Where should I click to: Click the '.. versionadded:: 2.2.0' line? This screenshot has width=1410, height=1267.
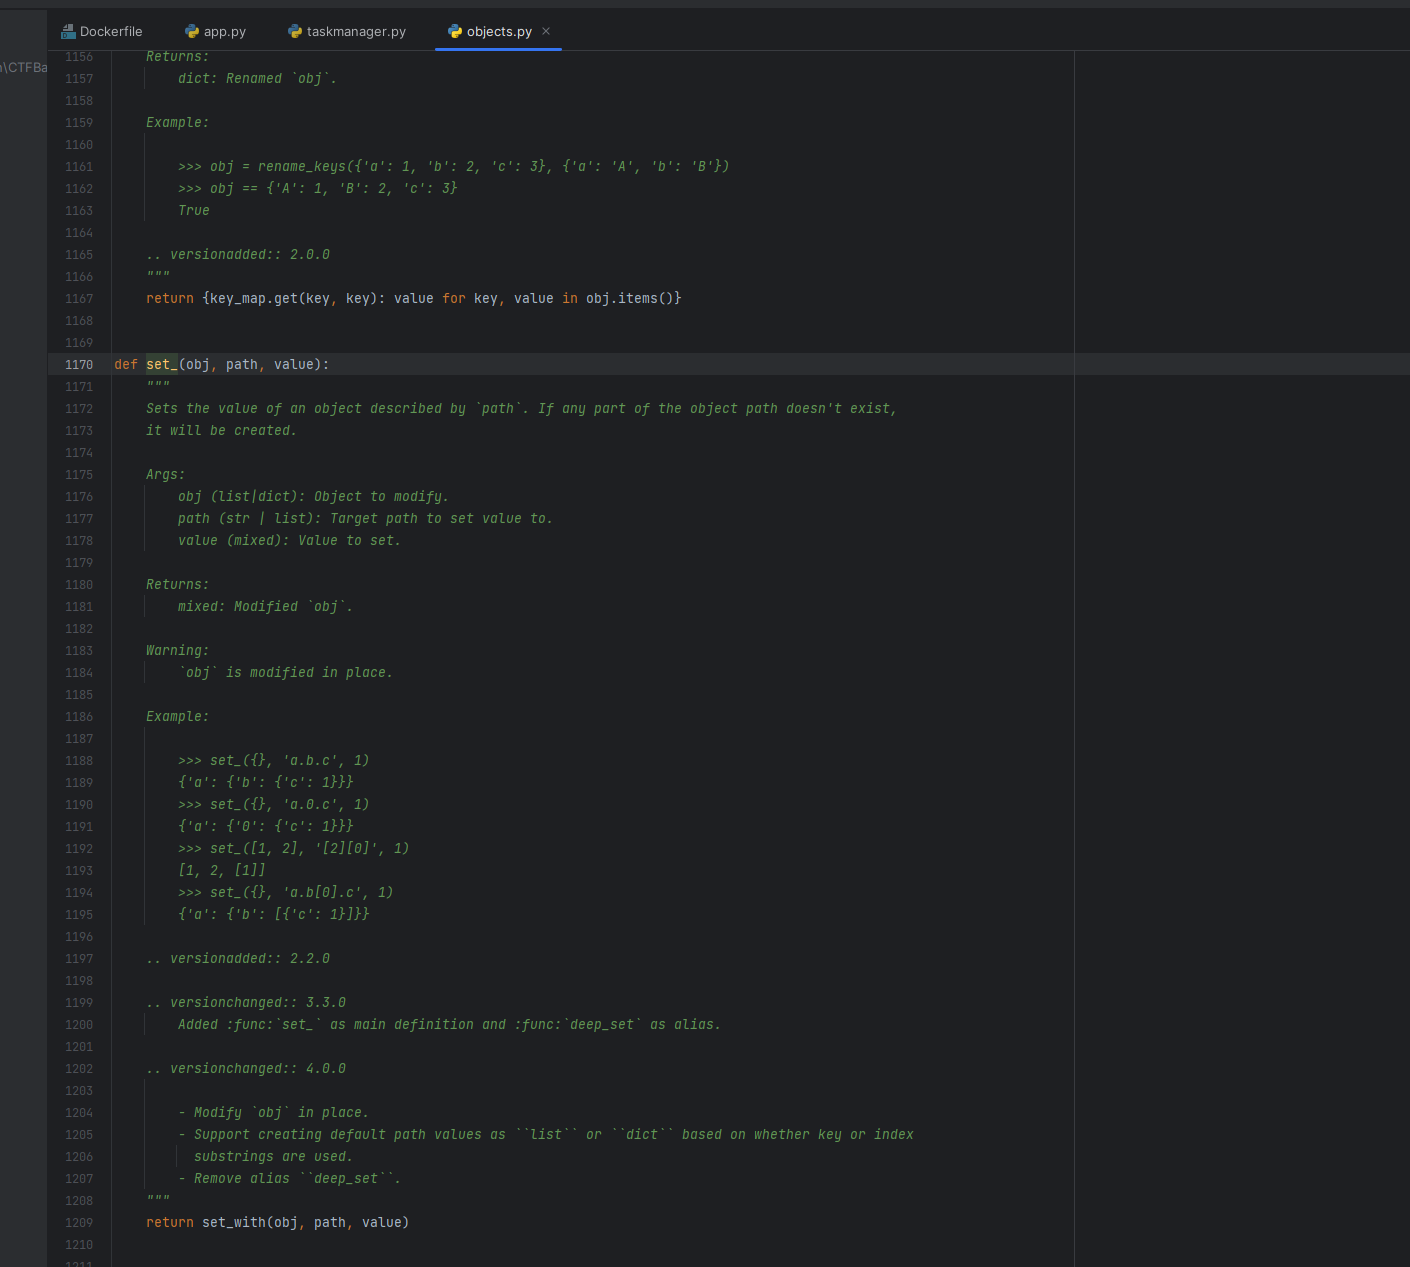pos(238,958)
